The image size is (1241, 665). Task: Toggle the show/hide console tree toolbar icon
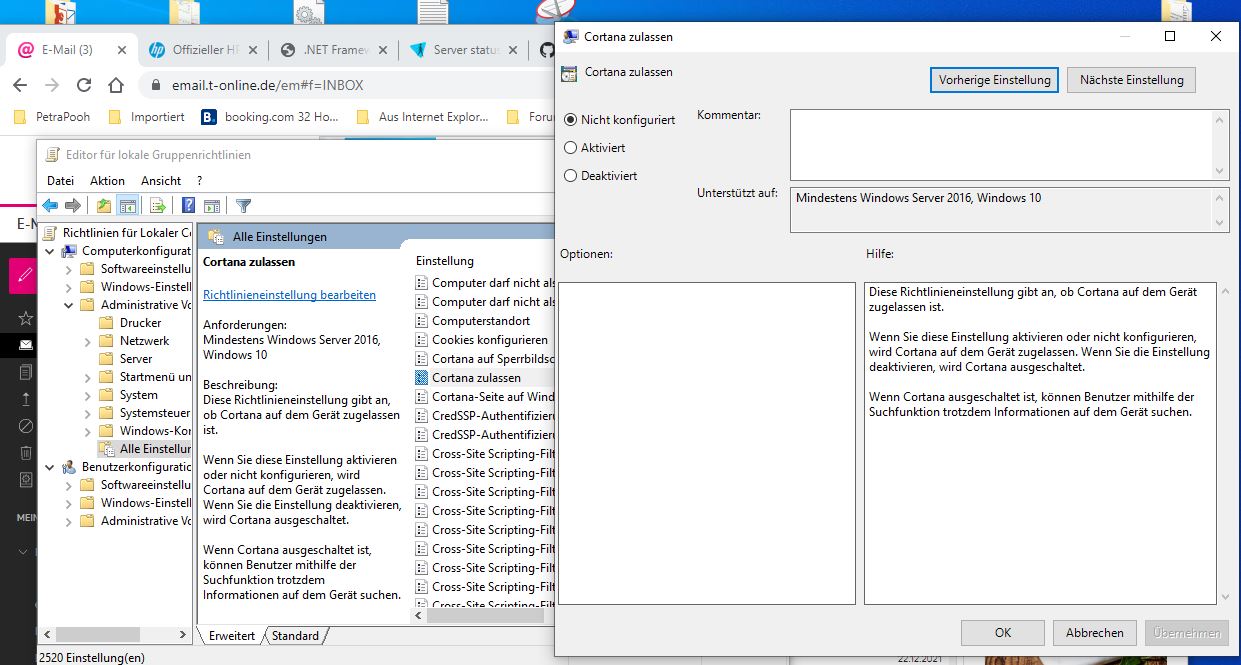pos(127,206)
